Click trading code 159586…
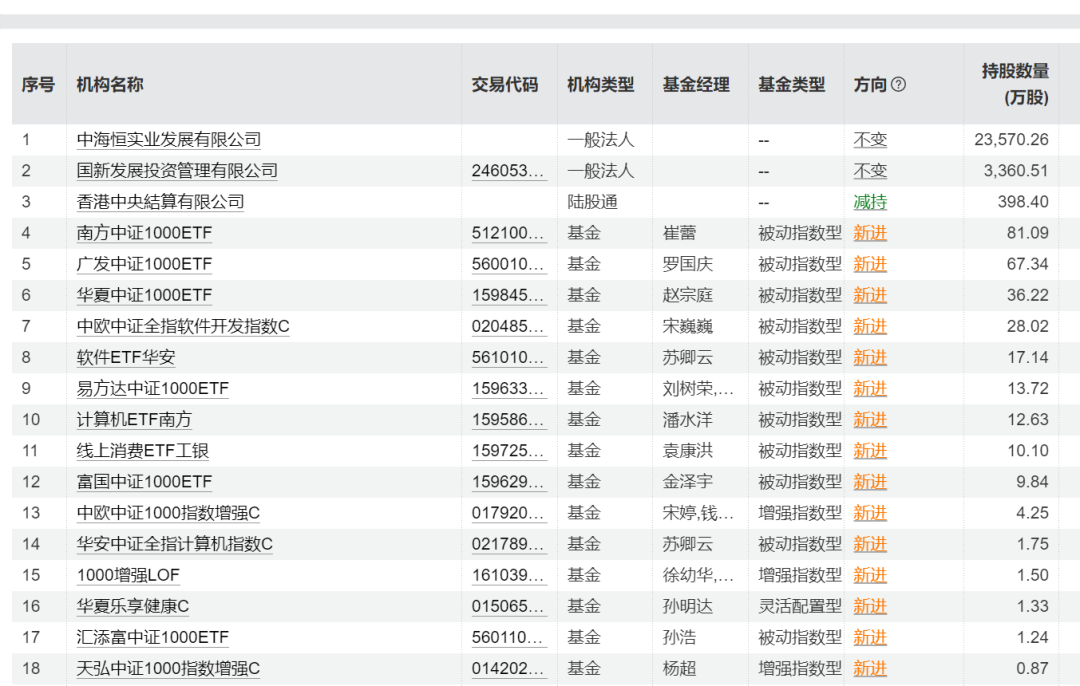The height and width of the screenshot is (686, 1080). click(x=509, y=419)
